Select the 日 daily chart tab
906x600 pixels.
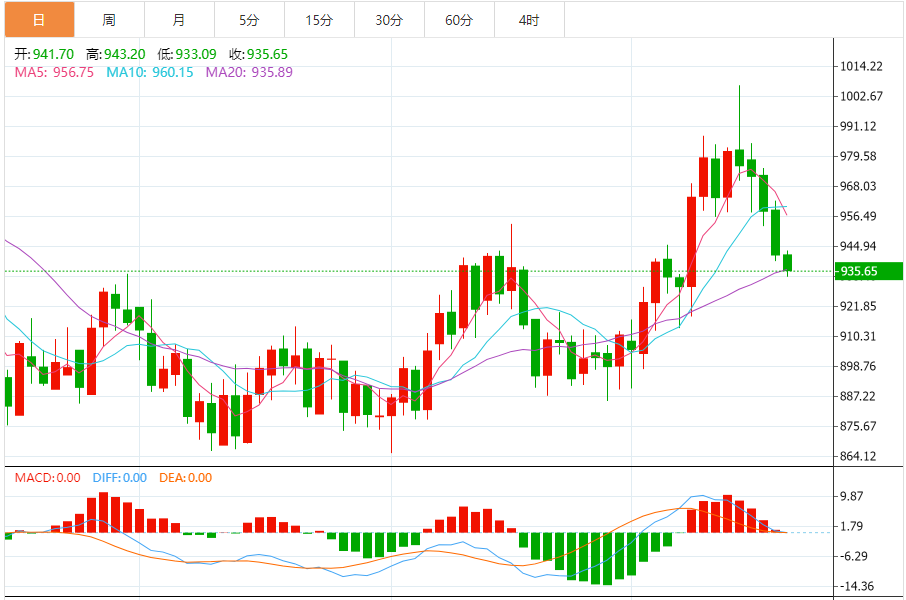[39, 20]
